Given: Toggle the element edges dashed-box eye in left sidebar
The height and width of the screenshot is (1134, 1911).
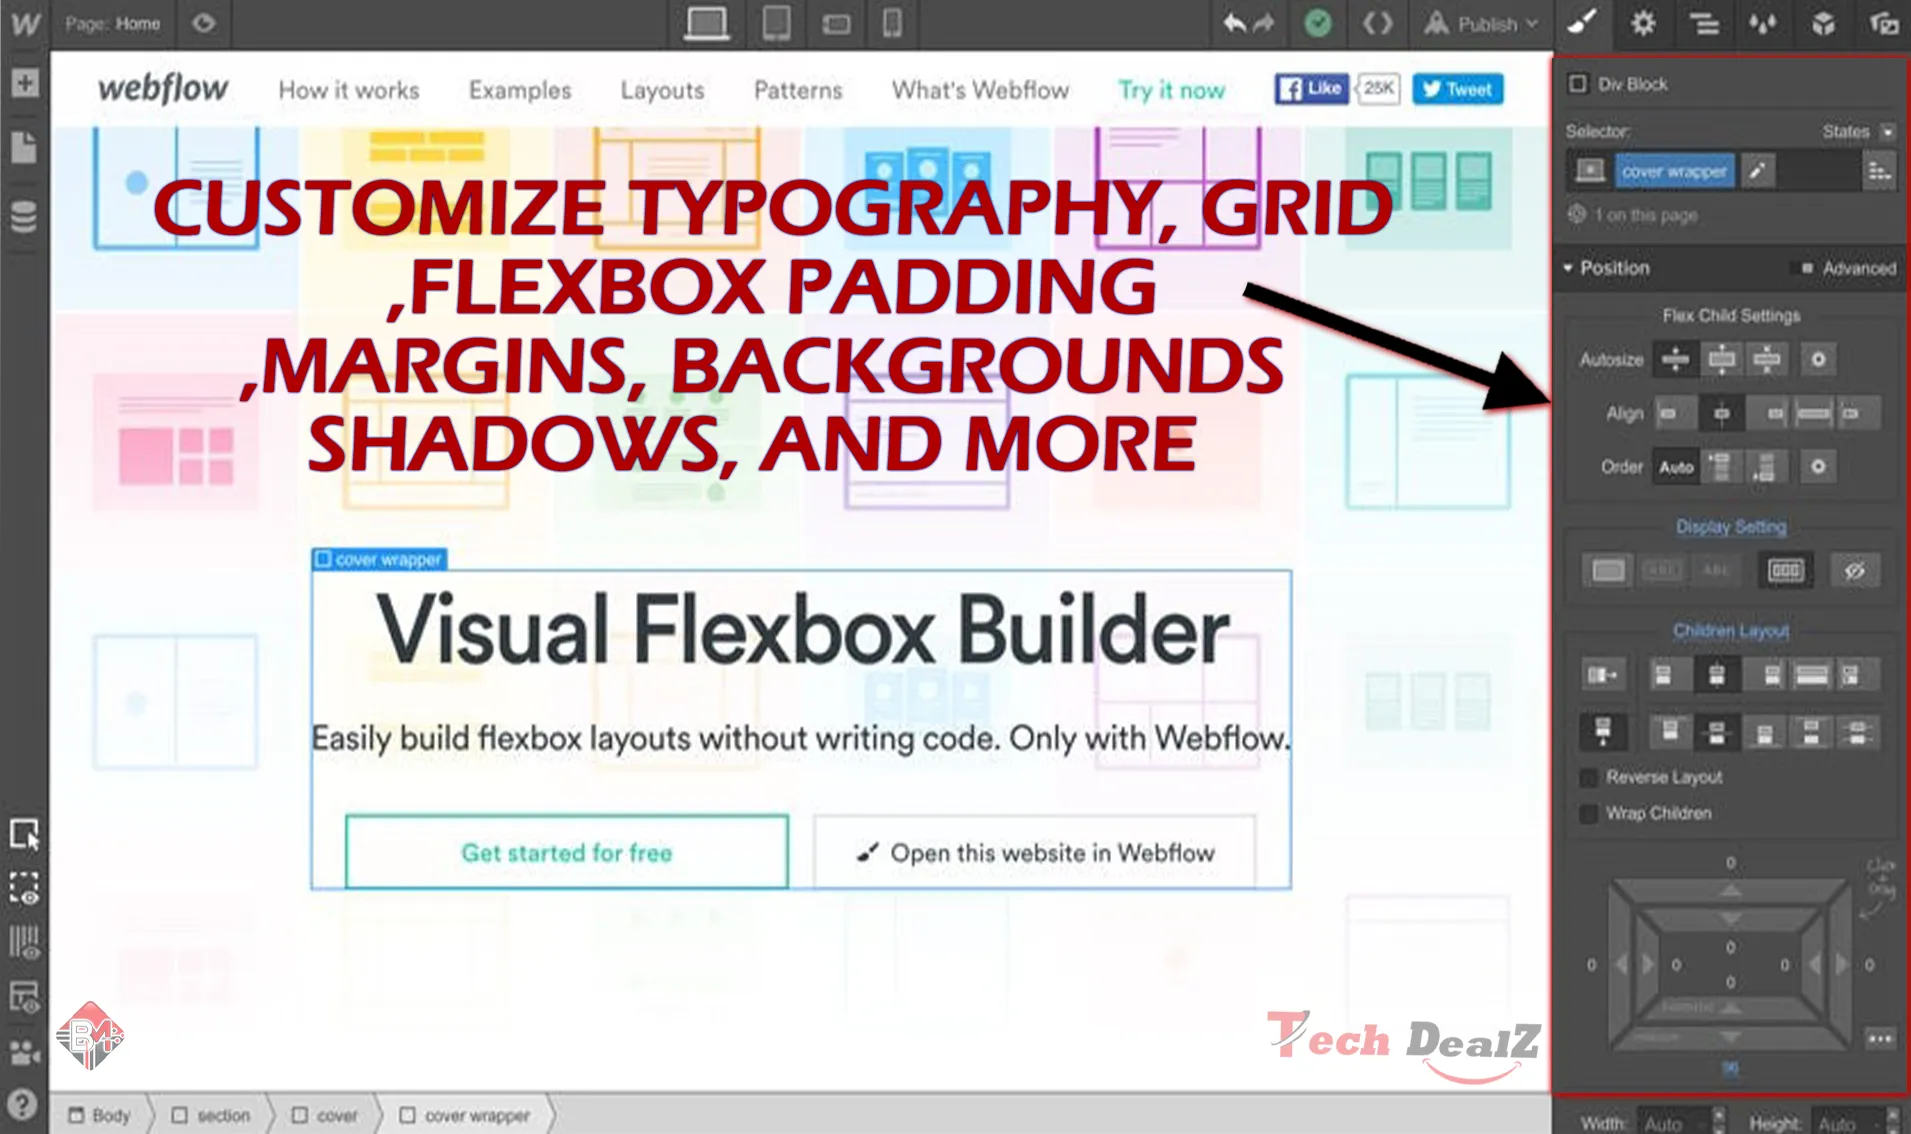Looking at the screenshot, I should 24,888.
